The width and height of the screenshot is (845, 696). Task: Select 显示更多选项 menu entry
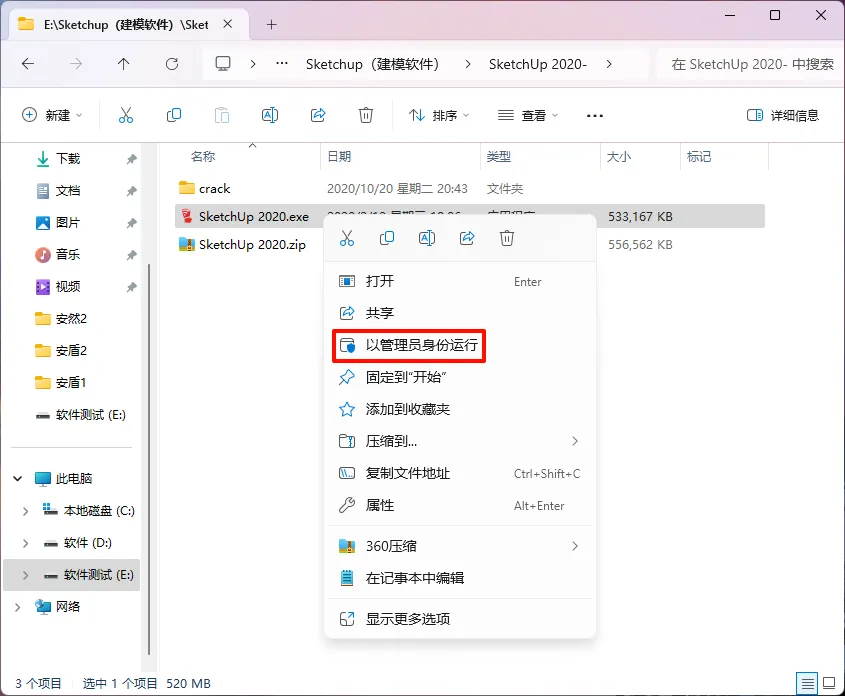coord(460,619)
